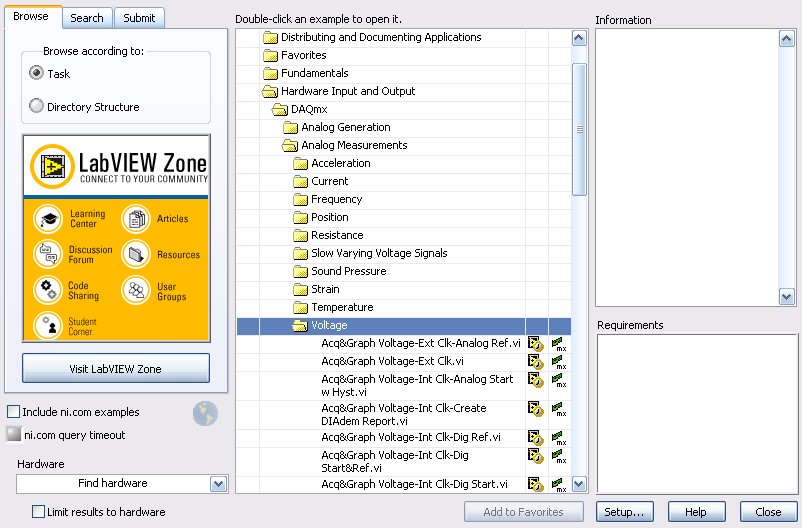Select the Directory Structure radio button
This screenshot has width=802, height=528.
coord(36,106)
